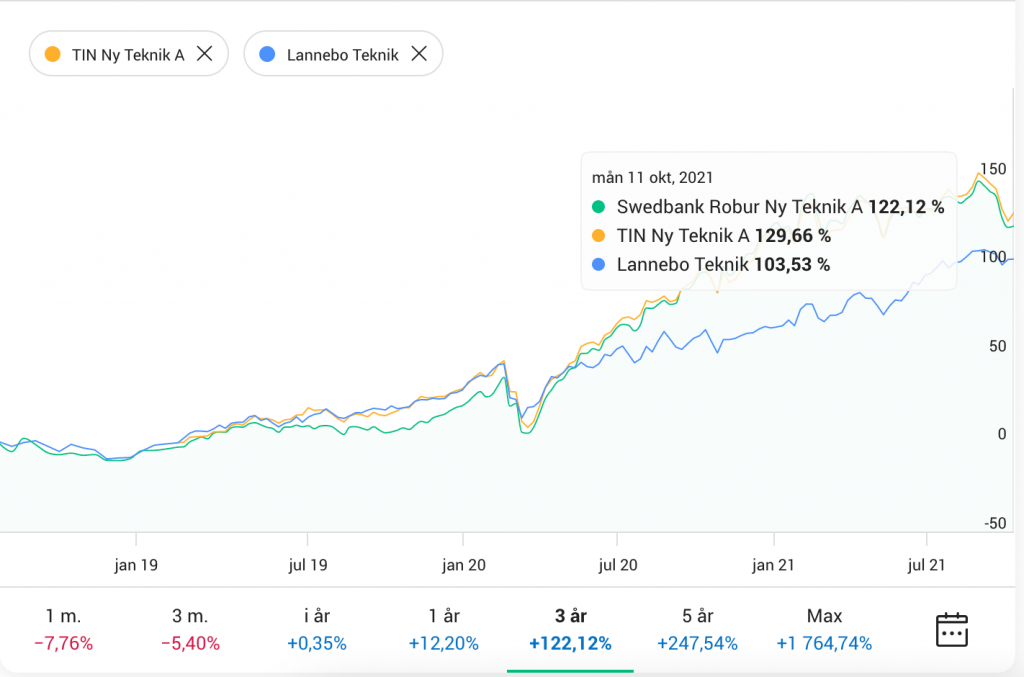Select the 1 m. time period
Image resolution: width=1024 pixels, height=677 pixels.
(x=64, y=629)
